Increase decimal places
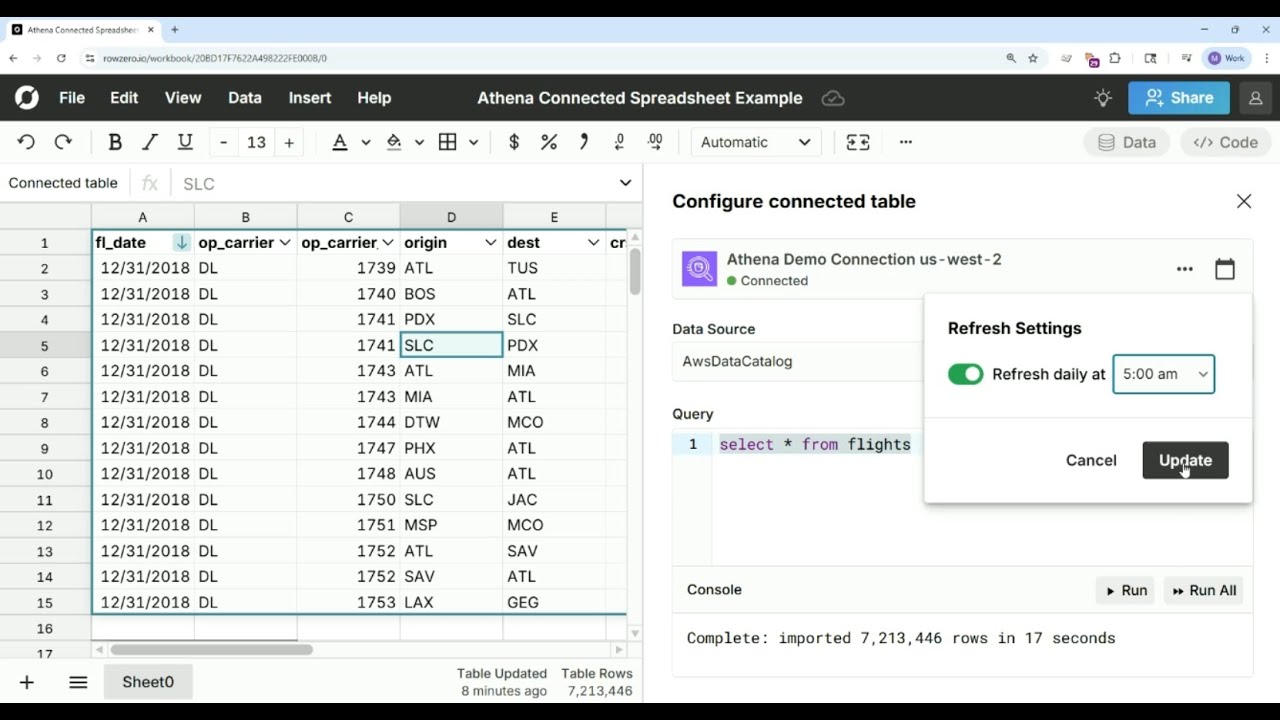This screenshot has width=1280, height=720. [x=655, y=142]
